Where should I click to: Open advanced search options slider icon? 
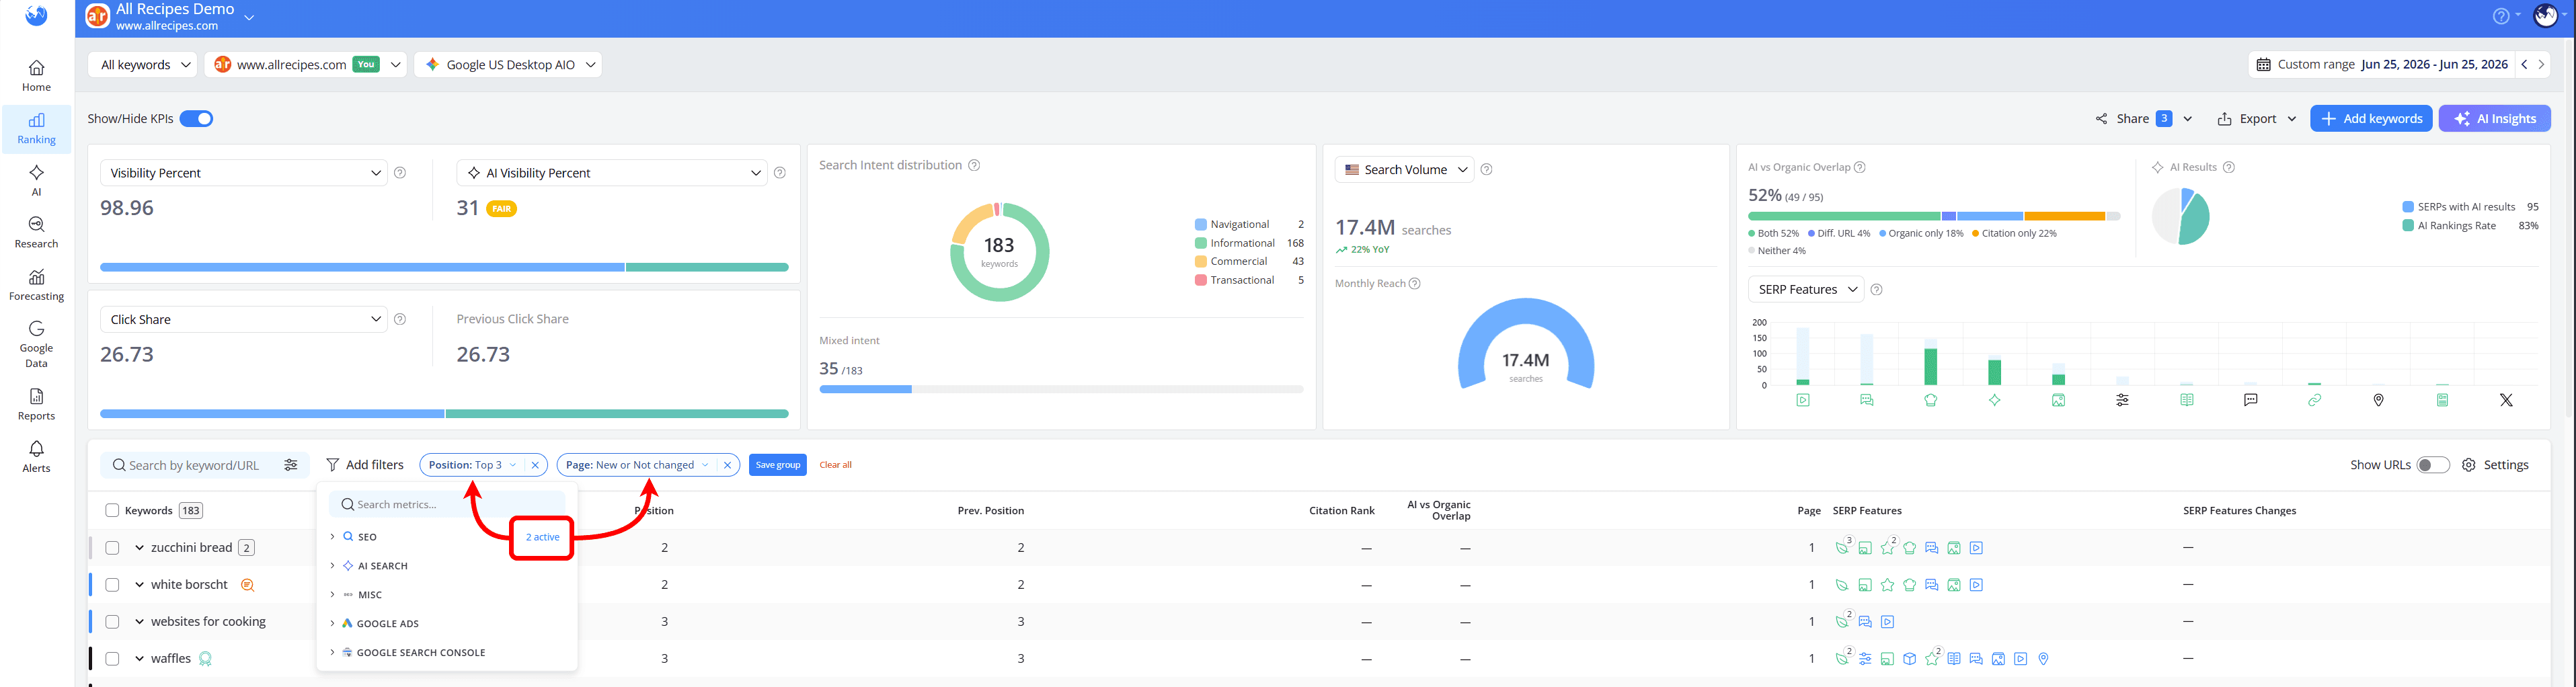coord(291,465)
